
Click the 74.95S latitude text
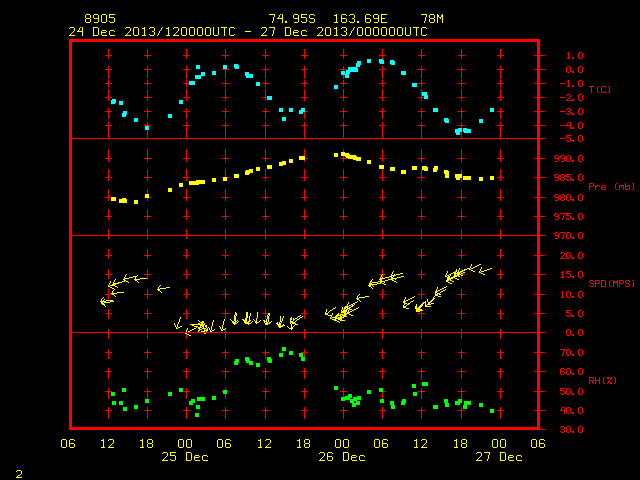(x=292, y=19)
